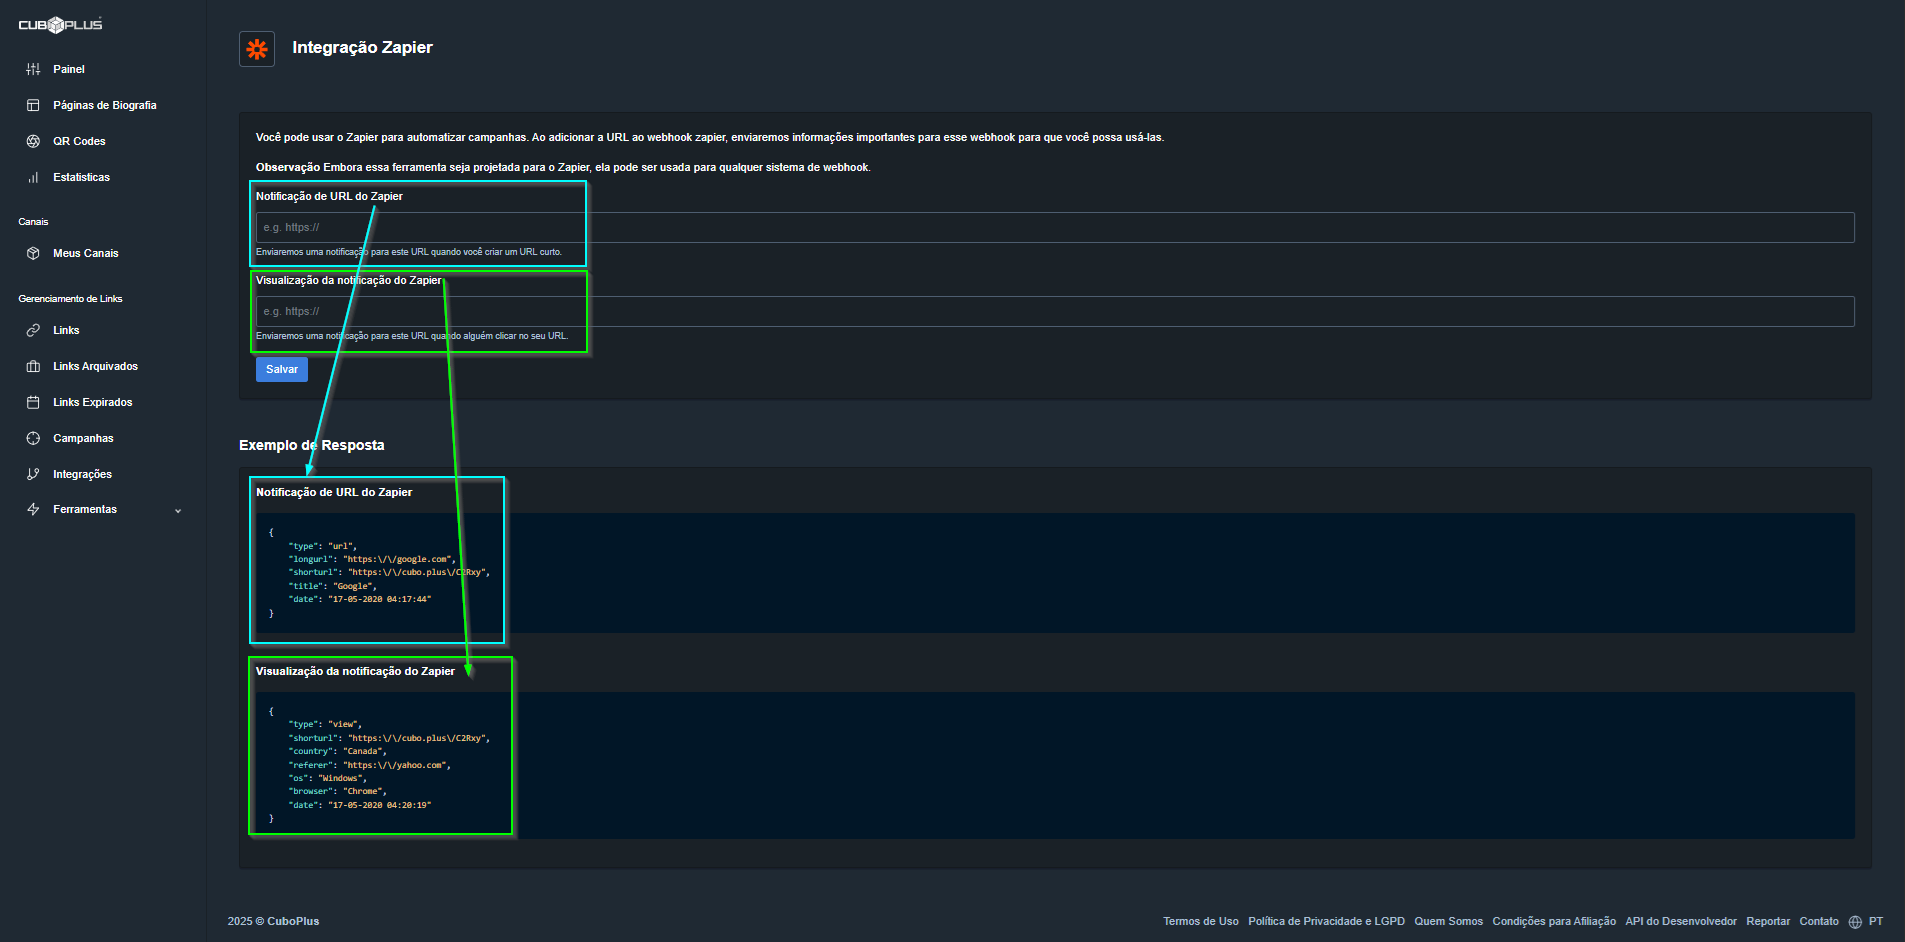1905x942 pixels.
Task: Open Integrações menu item
Action: coord(82,474)
